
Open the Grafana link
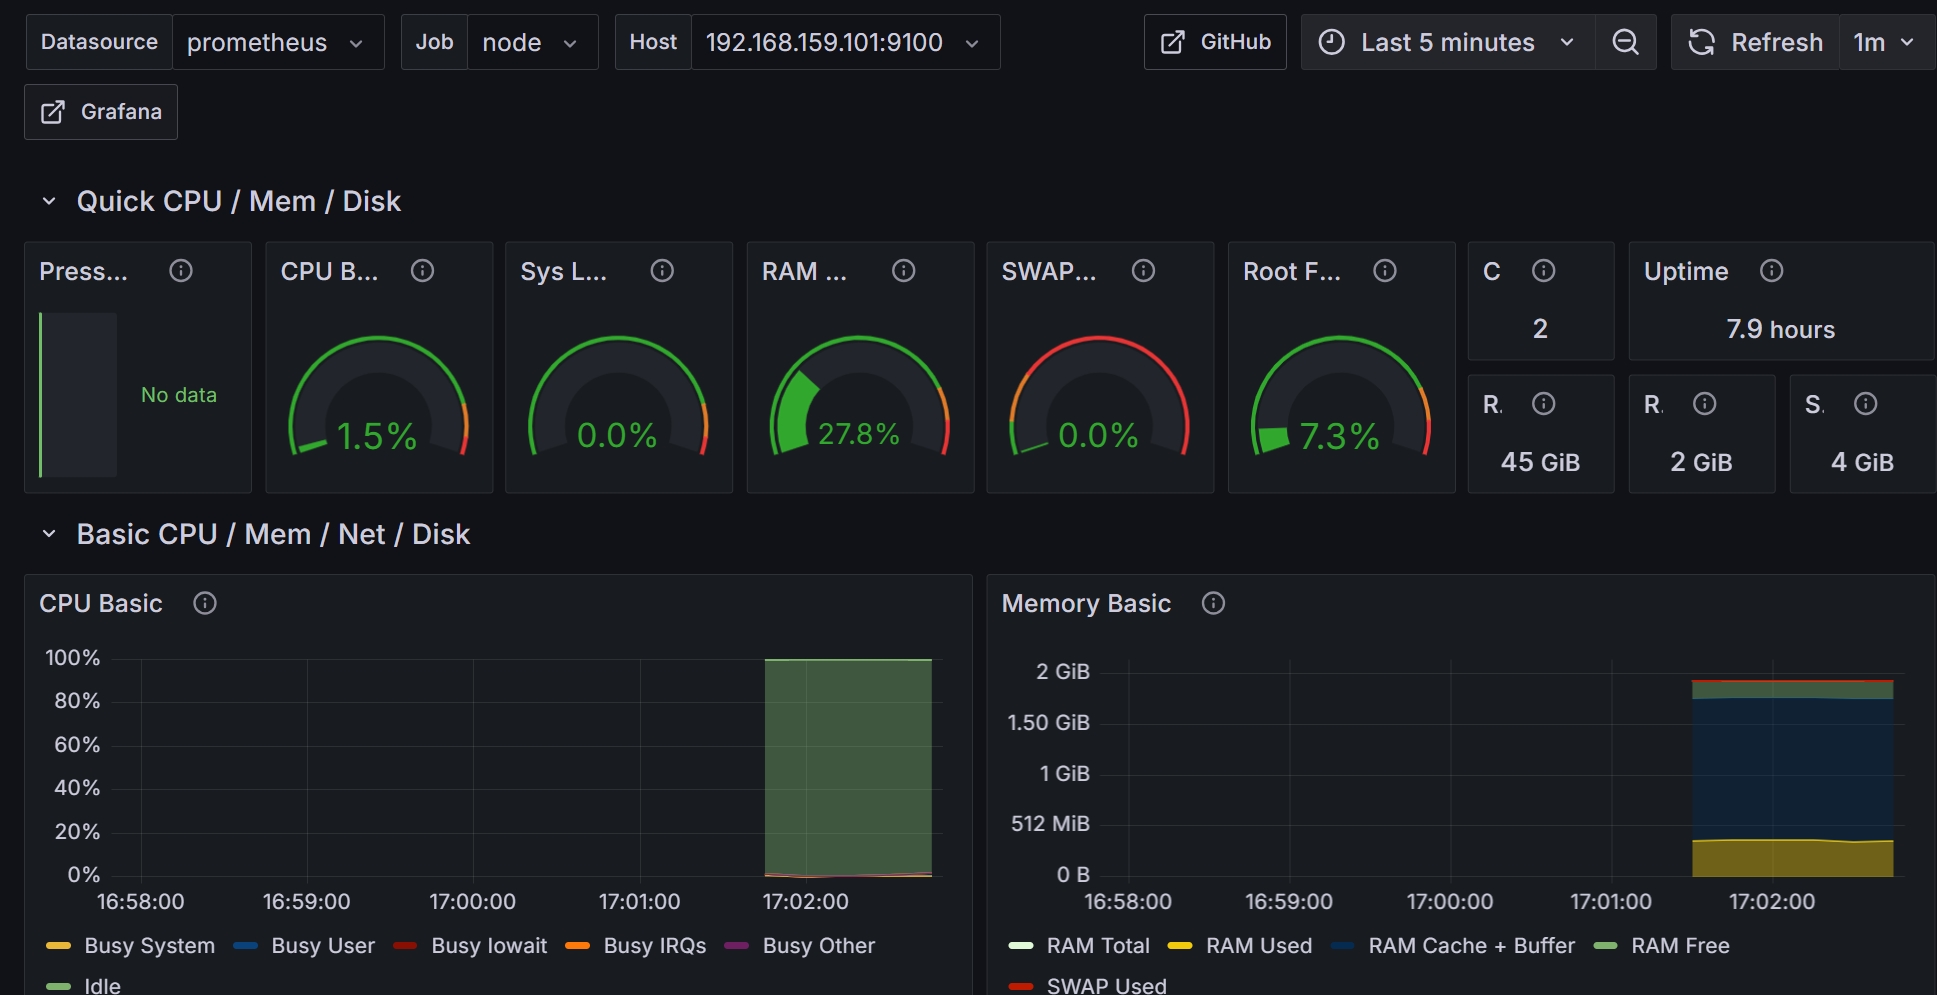(101, 112)
